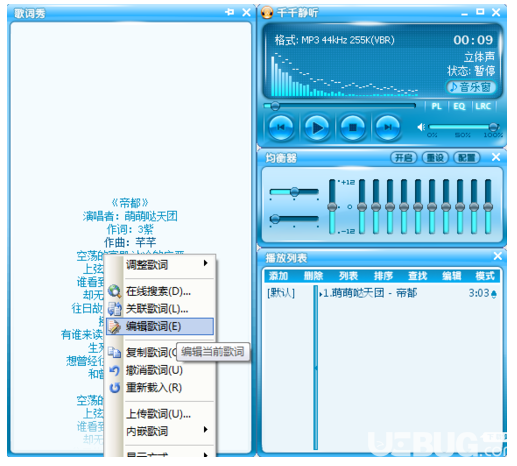Click the playlist pane splitter handle
The image size is (517, 466).
(315, 368)
